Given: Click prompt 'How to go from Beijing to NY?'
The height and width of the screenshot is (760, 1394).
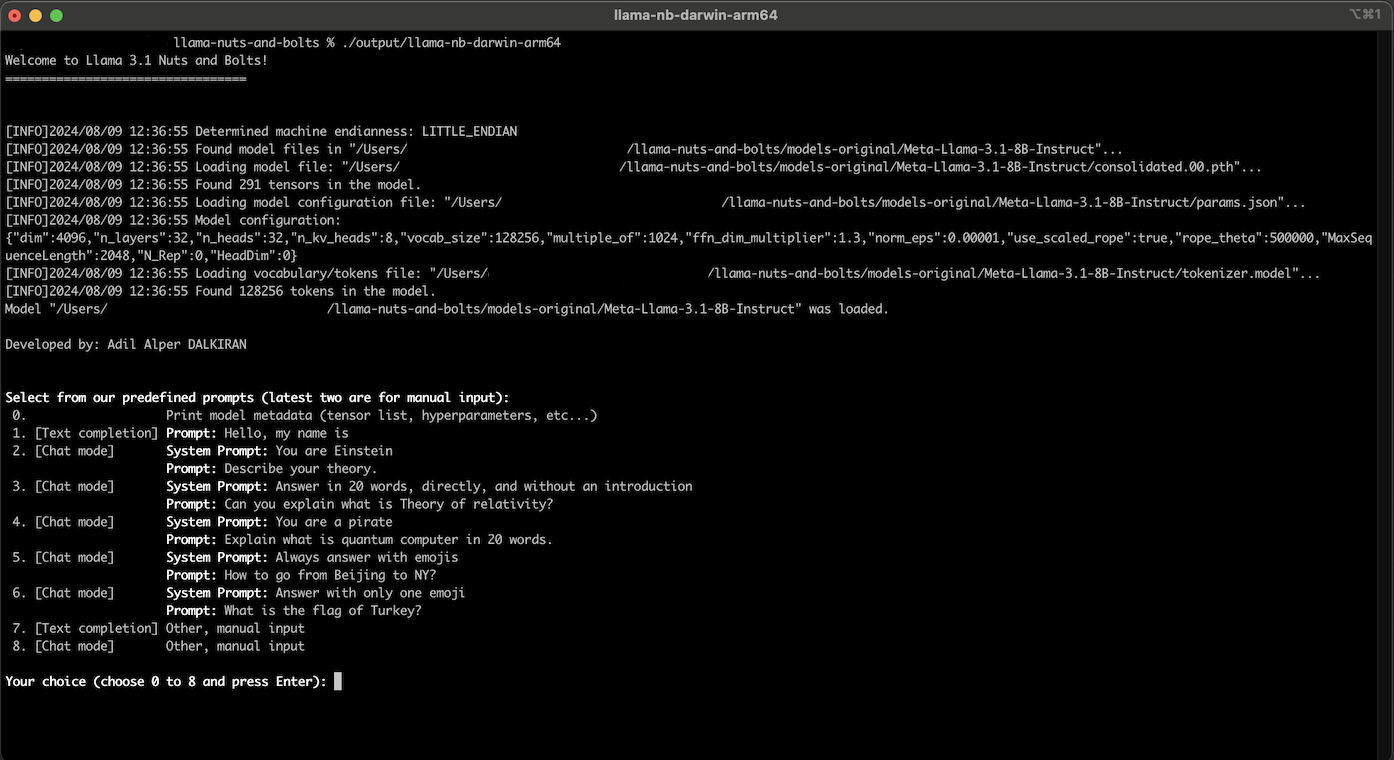Looking at the screenshot, I should [330, 575].
